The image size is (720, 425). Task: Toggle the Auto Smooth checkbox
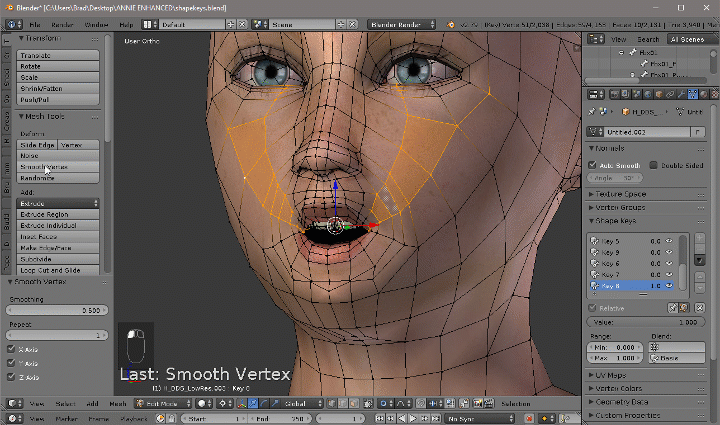click(x=593, y=164)
